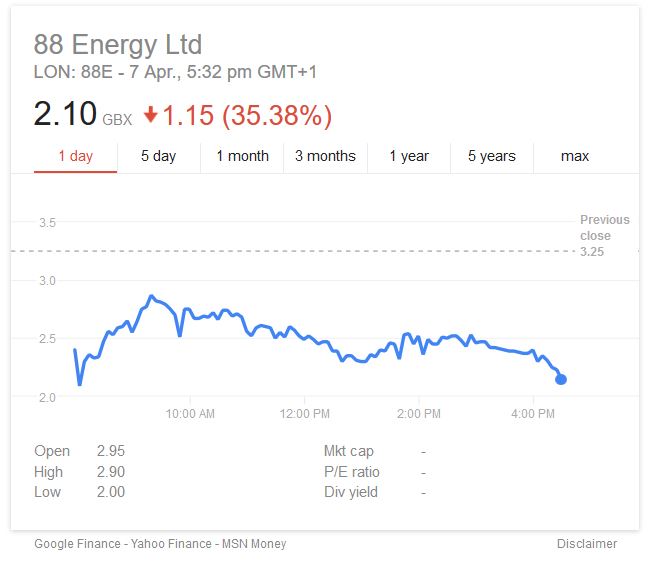Select the 1 day range tab
The height and width of the screenshot is (570, 667).
75,156
